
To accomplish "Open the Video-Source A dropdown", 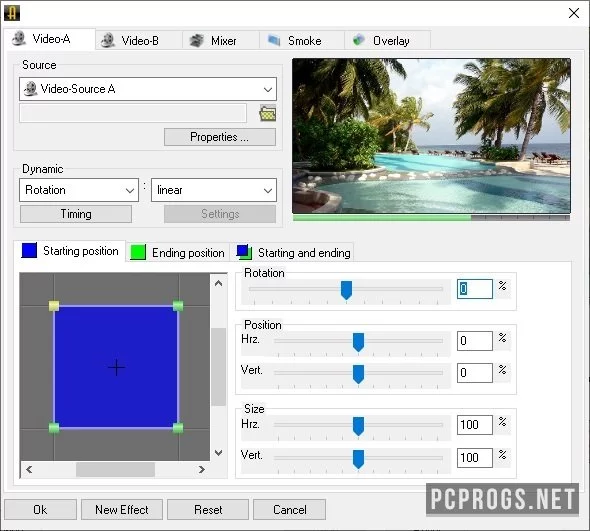I will tap(148, 89).
